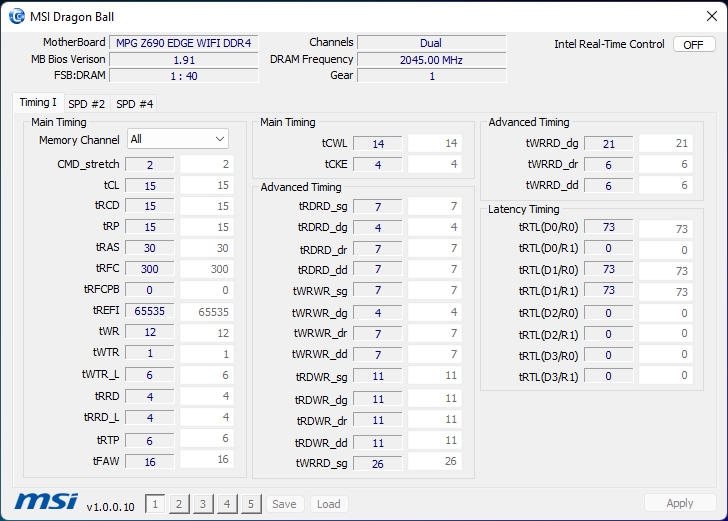Switch to the SPD #4 tab

(x=134, y=104)
